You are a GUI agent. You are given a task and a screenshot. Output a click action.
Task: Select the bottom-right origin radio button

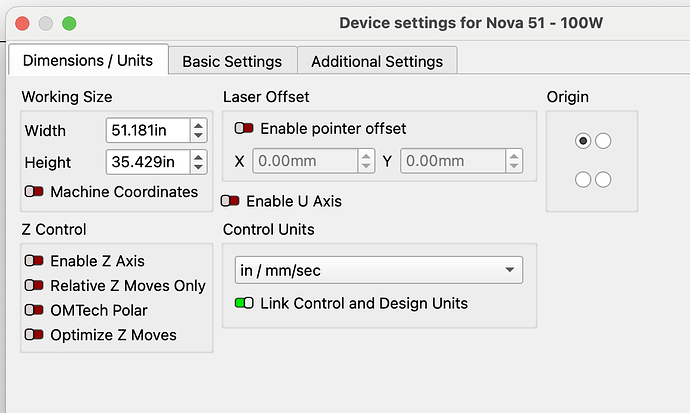tap(603, 179)
